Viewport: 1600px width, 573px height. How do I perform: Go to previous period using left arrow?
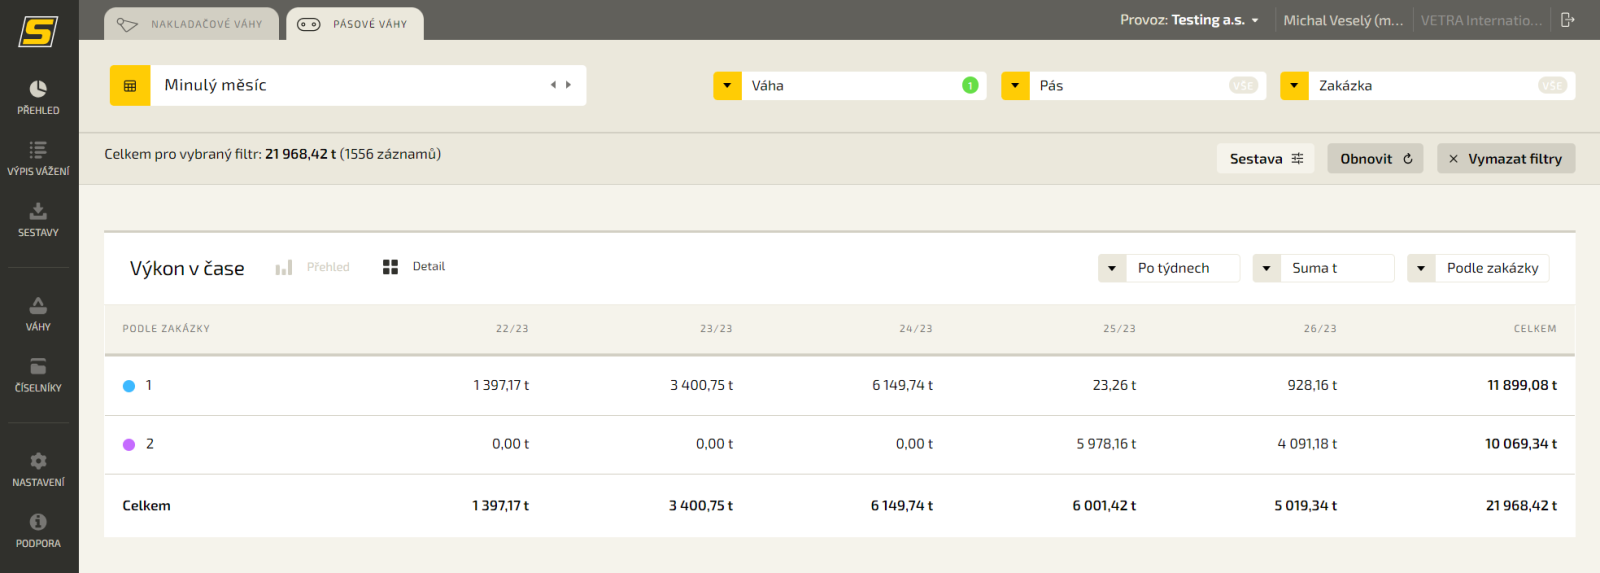pos(553,85)
